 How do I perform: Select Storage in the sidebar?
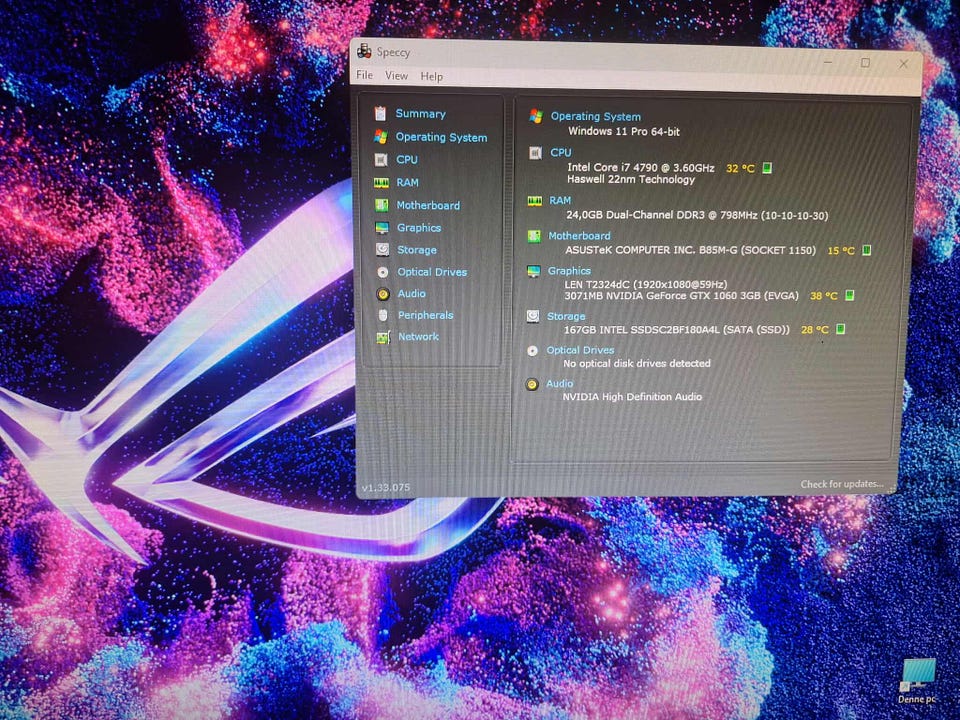coord(417,250)
